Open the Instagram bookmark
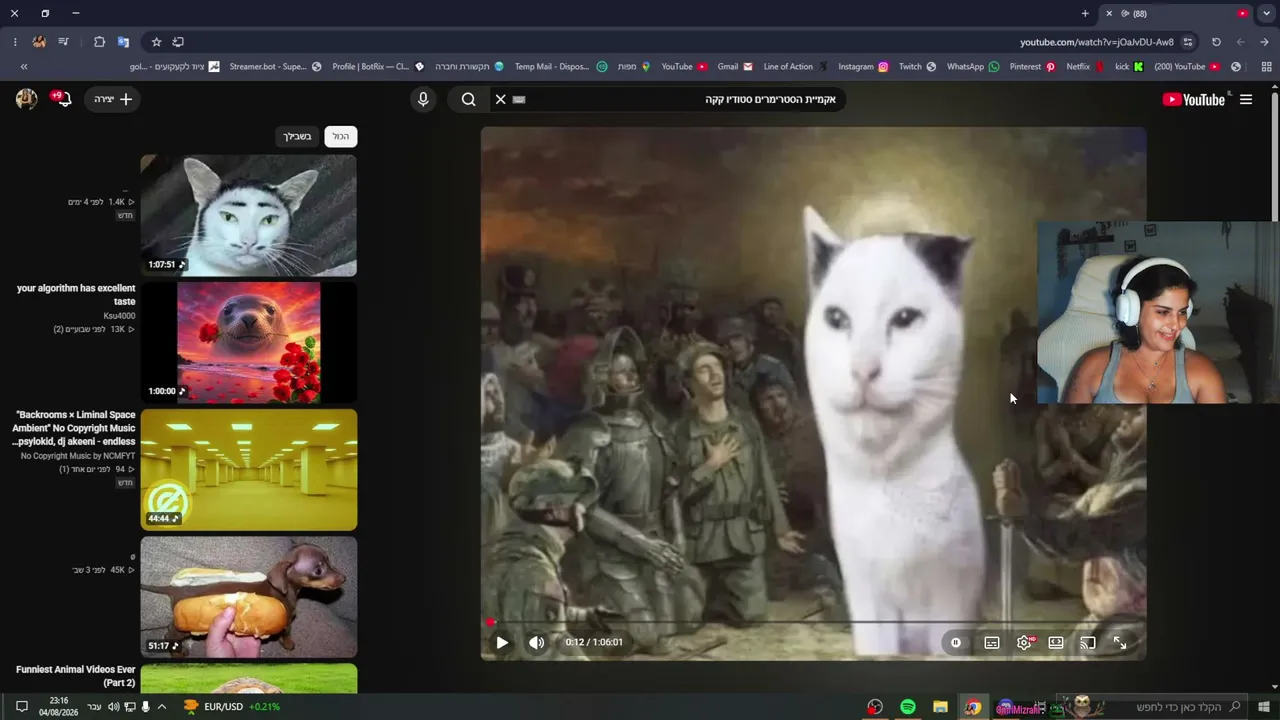The image size is (1280, 720). (x=863, y=67)
